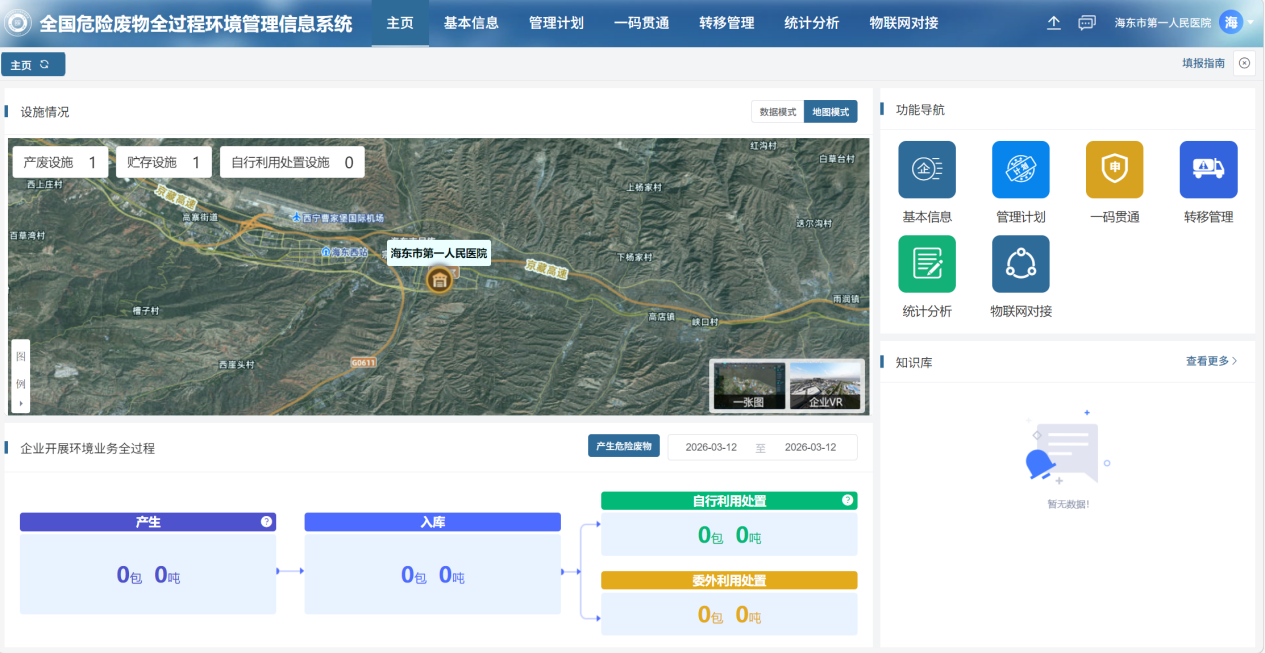Click the refresh icon on 主页 tab
The width and height of the screenshot is (1265, 653).
click(45, 64)
